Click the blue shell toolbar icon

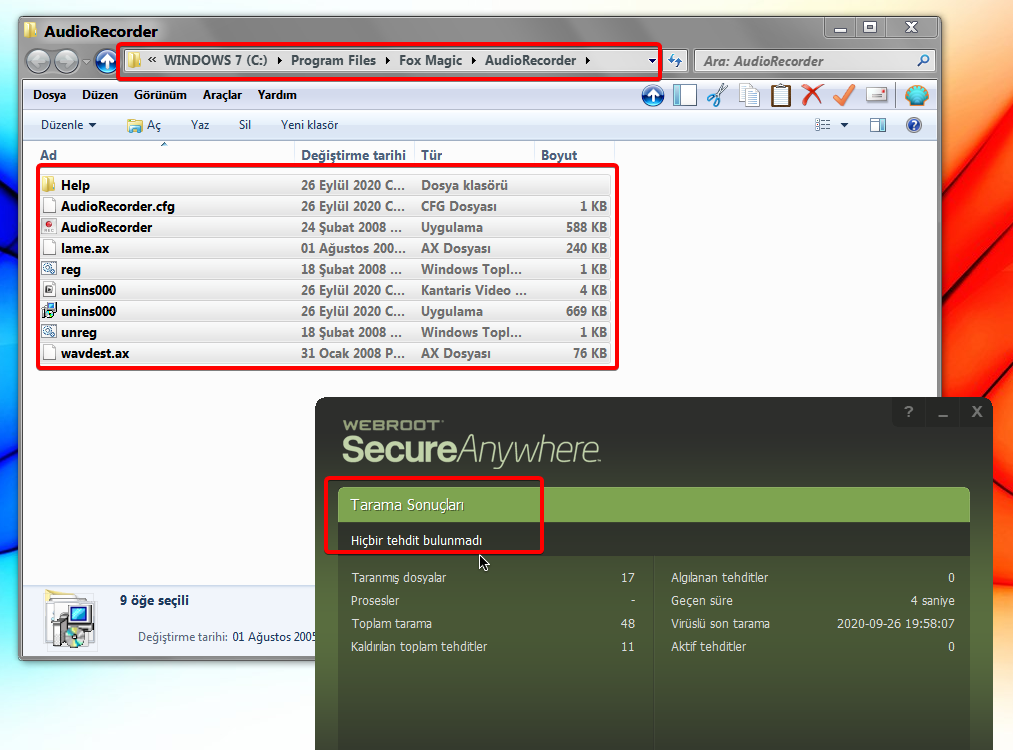917,96
